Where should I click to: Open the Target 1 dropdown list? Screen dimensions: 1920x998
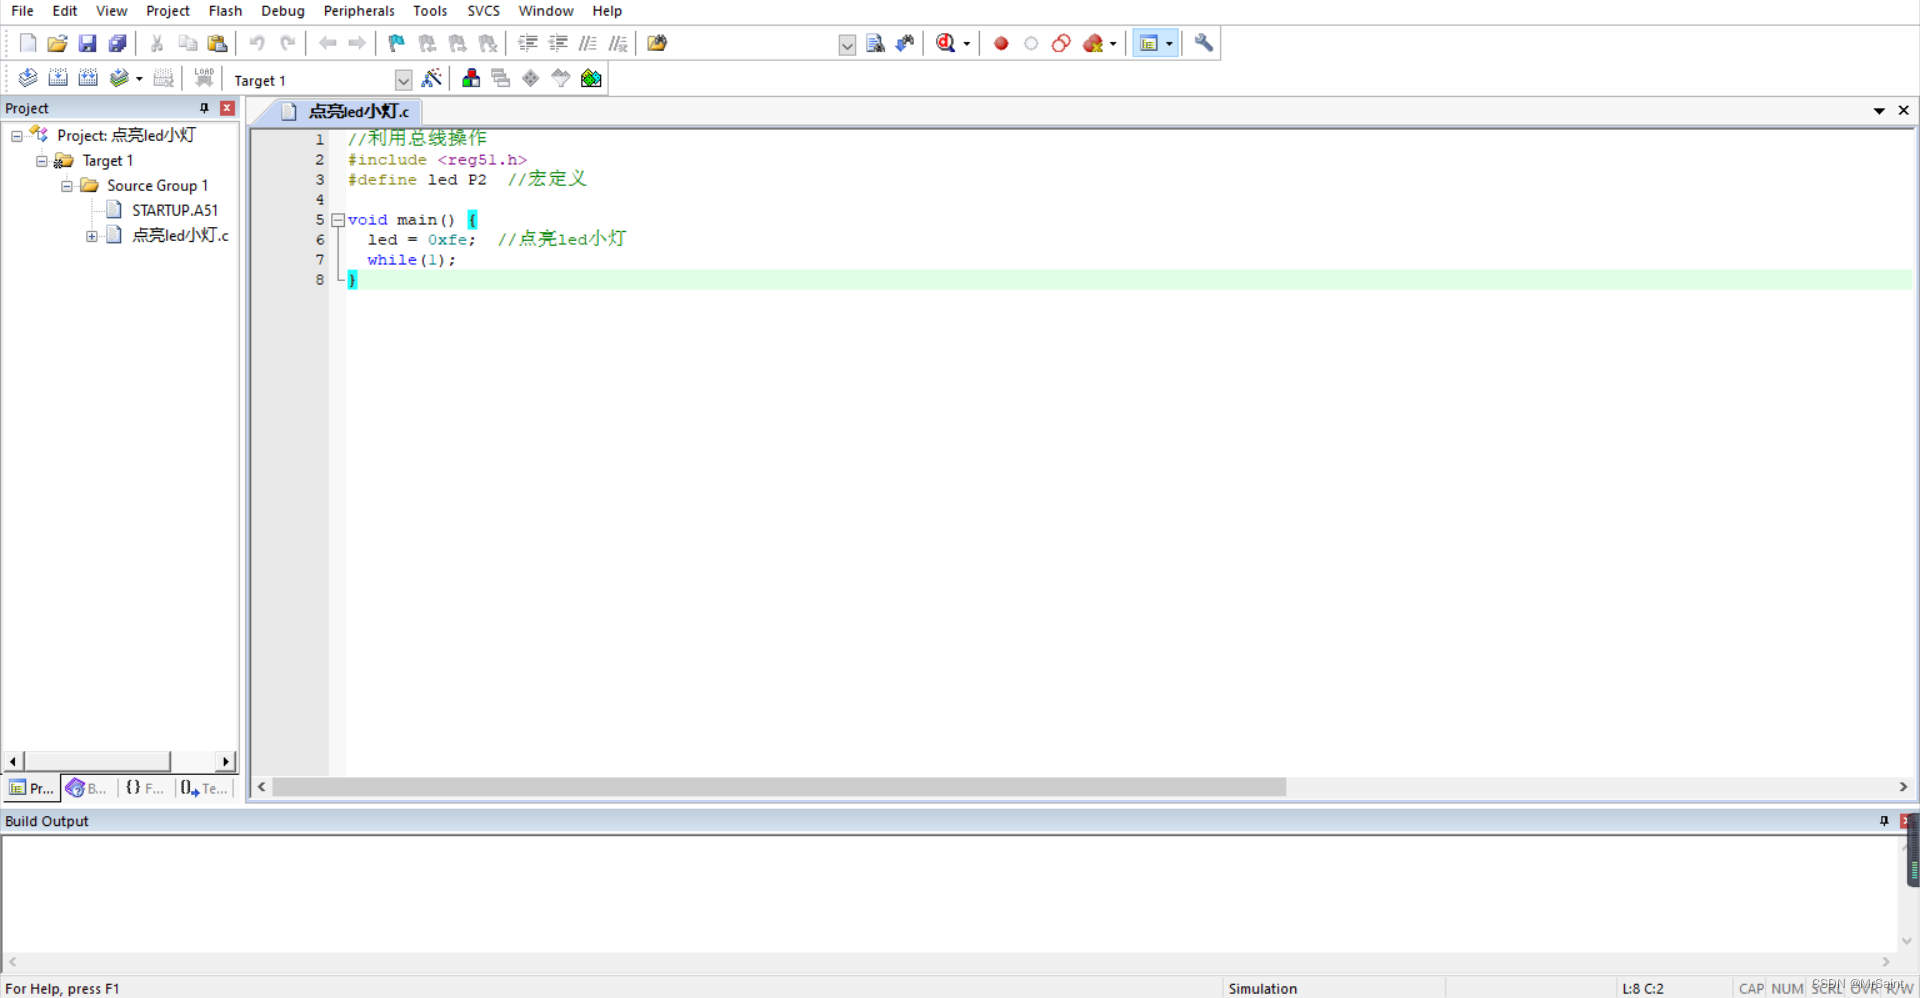pos(403,80)
